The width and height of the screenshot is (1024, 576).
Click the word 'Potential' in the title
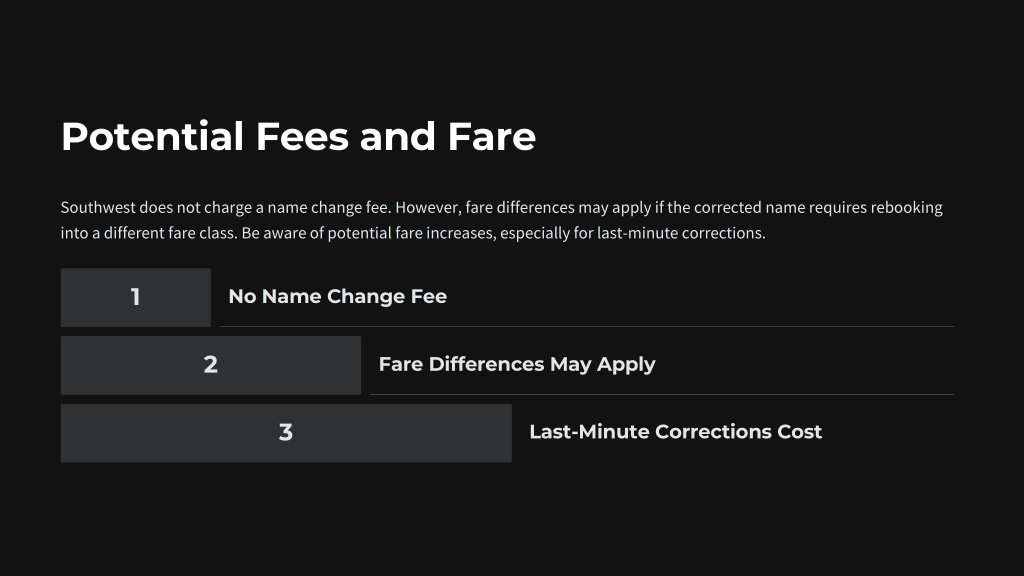click(x=152, y=136)
